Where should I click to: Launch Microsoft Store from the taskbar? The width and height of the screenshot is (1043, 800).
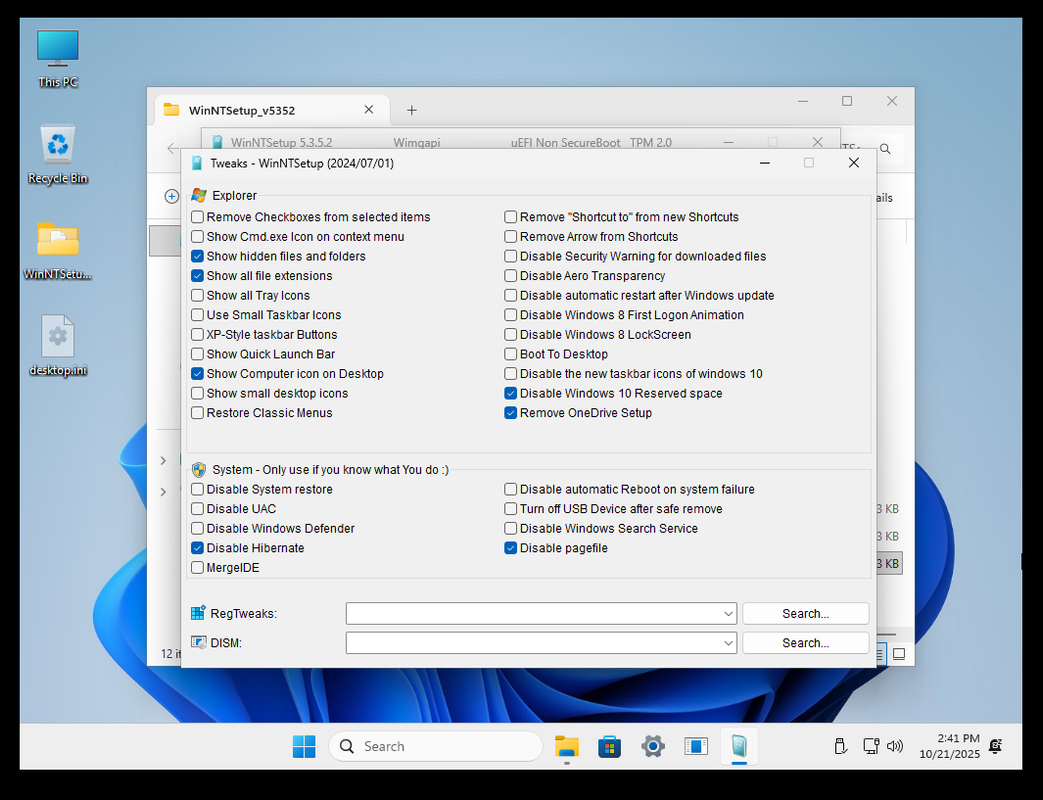coord(609,746)
